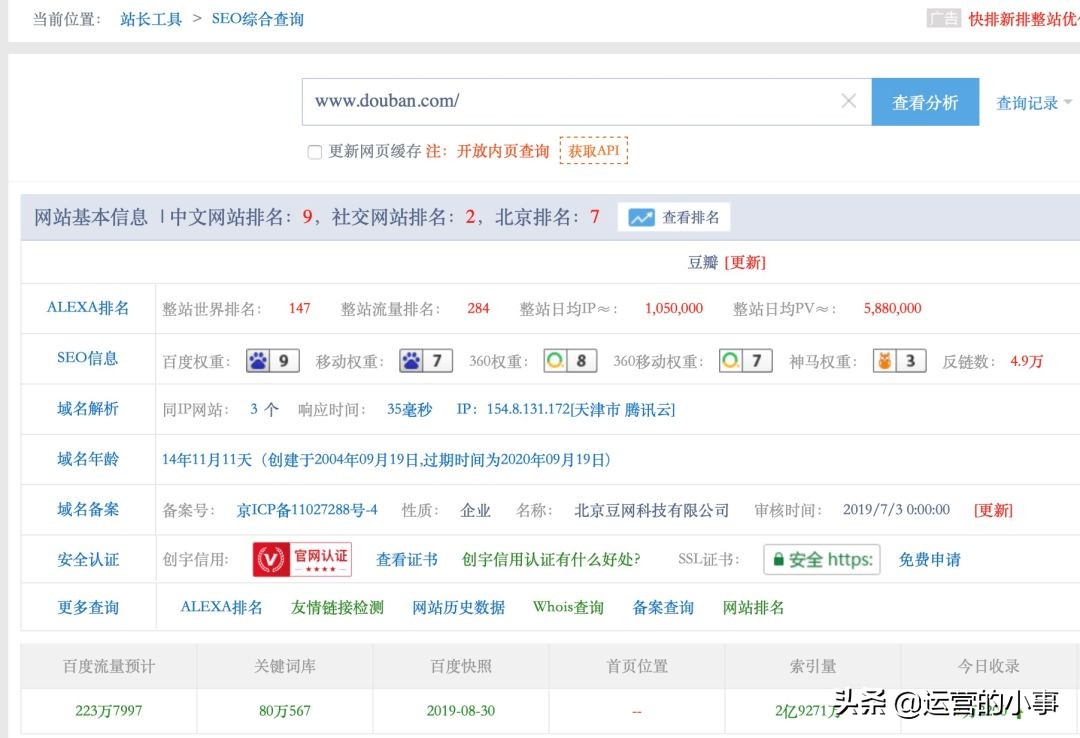Click the [更新] link beside 豆瓣

click(744, 262)
